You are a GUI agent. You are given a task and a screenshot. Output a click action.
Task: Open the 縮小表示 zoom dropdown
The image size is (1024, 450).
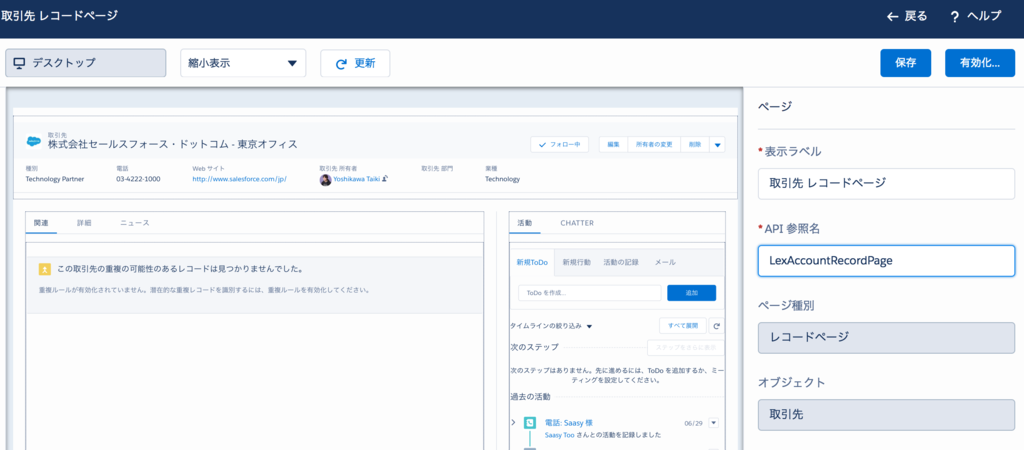pyautogui.click(x=243, y=63)
